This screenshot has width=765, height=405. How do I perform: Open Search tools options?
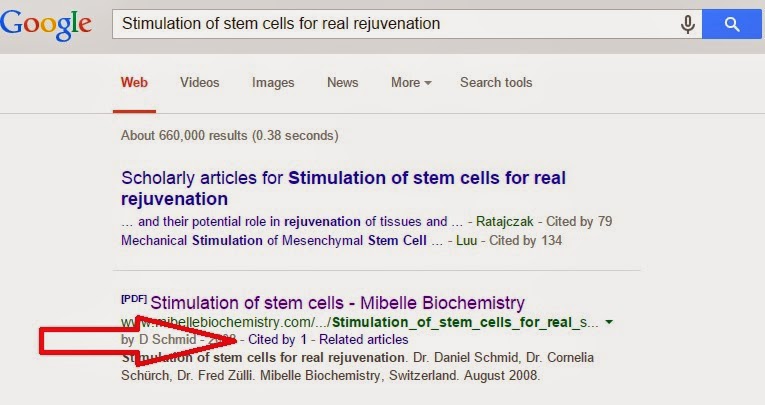click(x=496, y=82)
